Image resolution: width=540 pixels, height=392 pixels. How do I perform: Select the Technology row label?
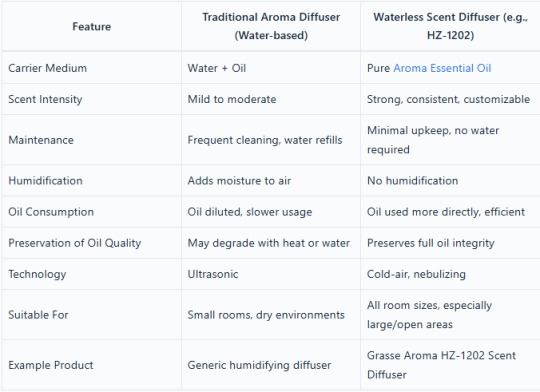click(x=37, y=274)
